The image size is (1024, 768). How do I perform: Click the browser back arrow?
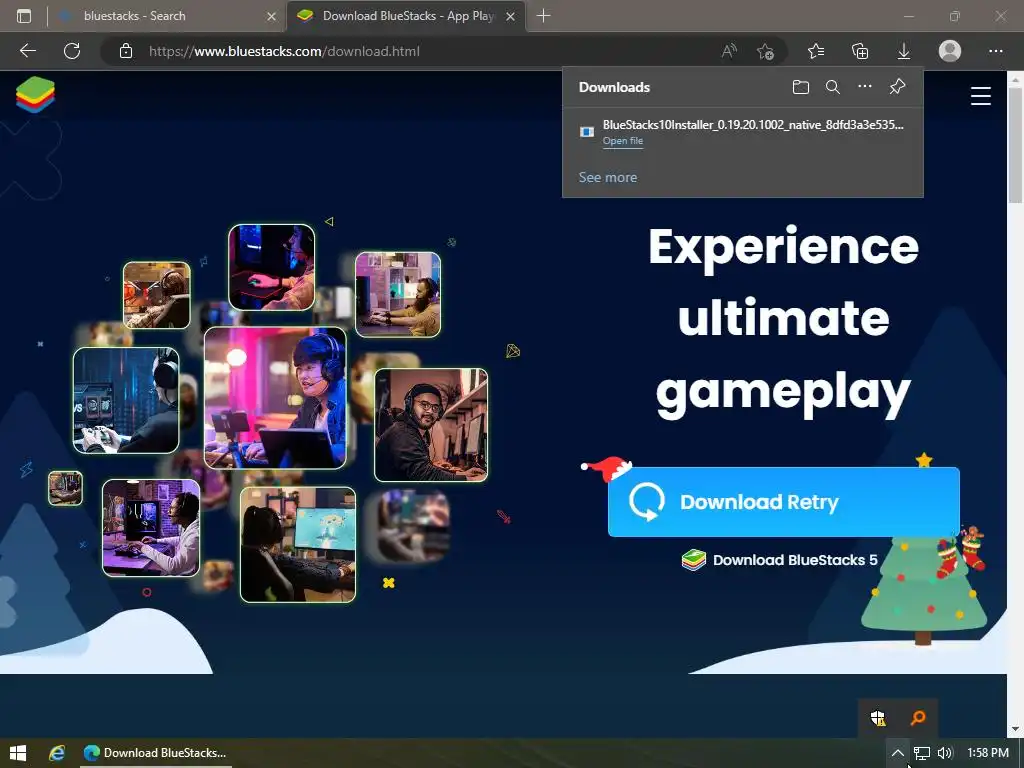[x=27, y=51]
